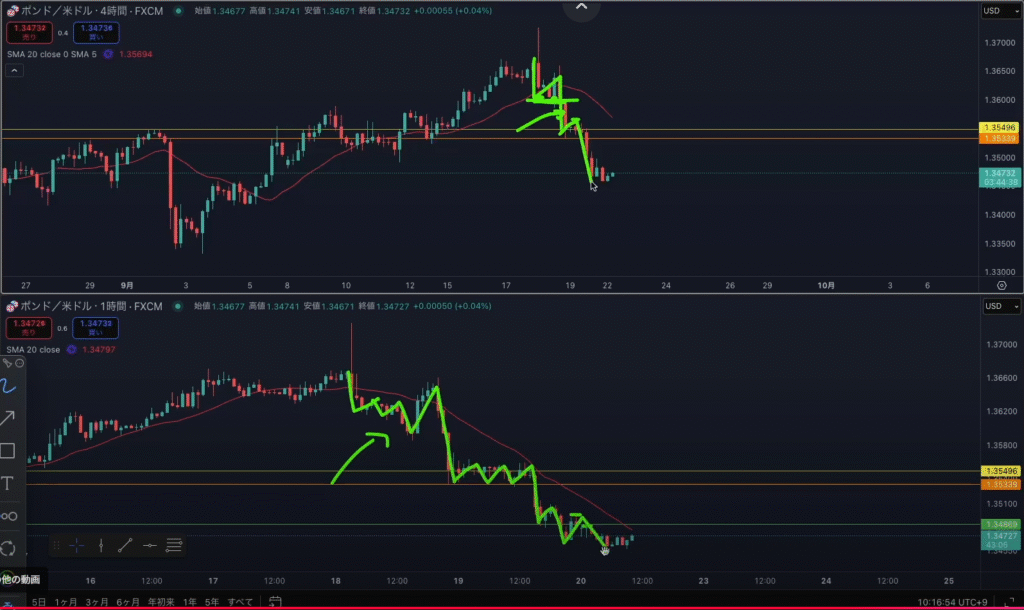This screenshot has height=610, width=1024.
Task: Select the arrow drawing tool
Action: point(9,418)
